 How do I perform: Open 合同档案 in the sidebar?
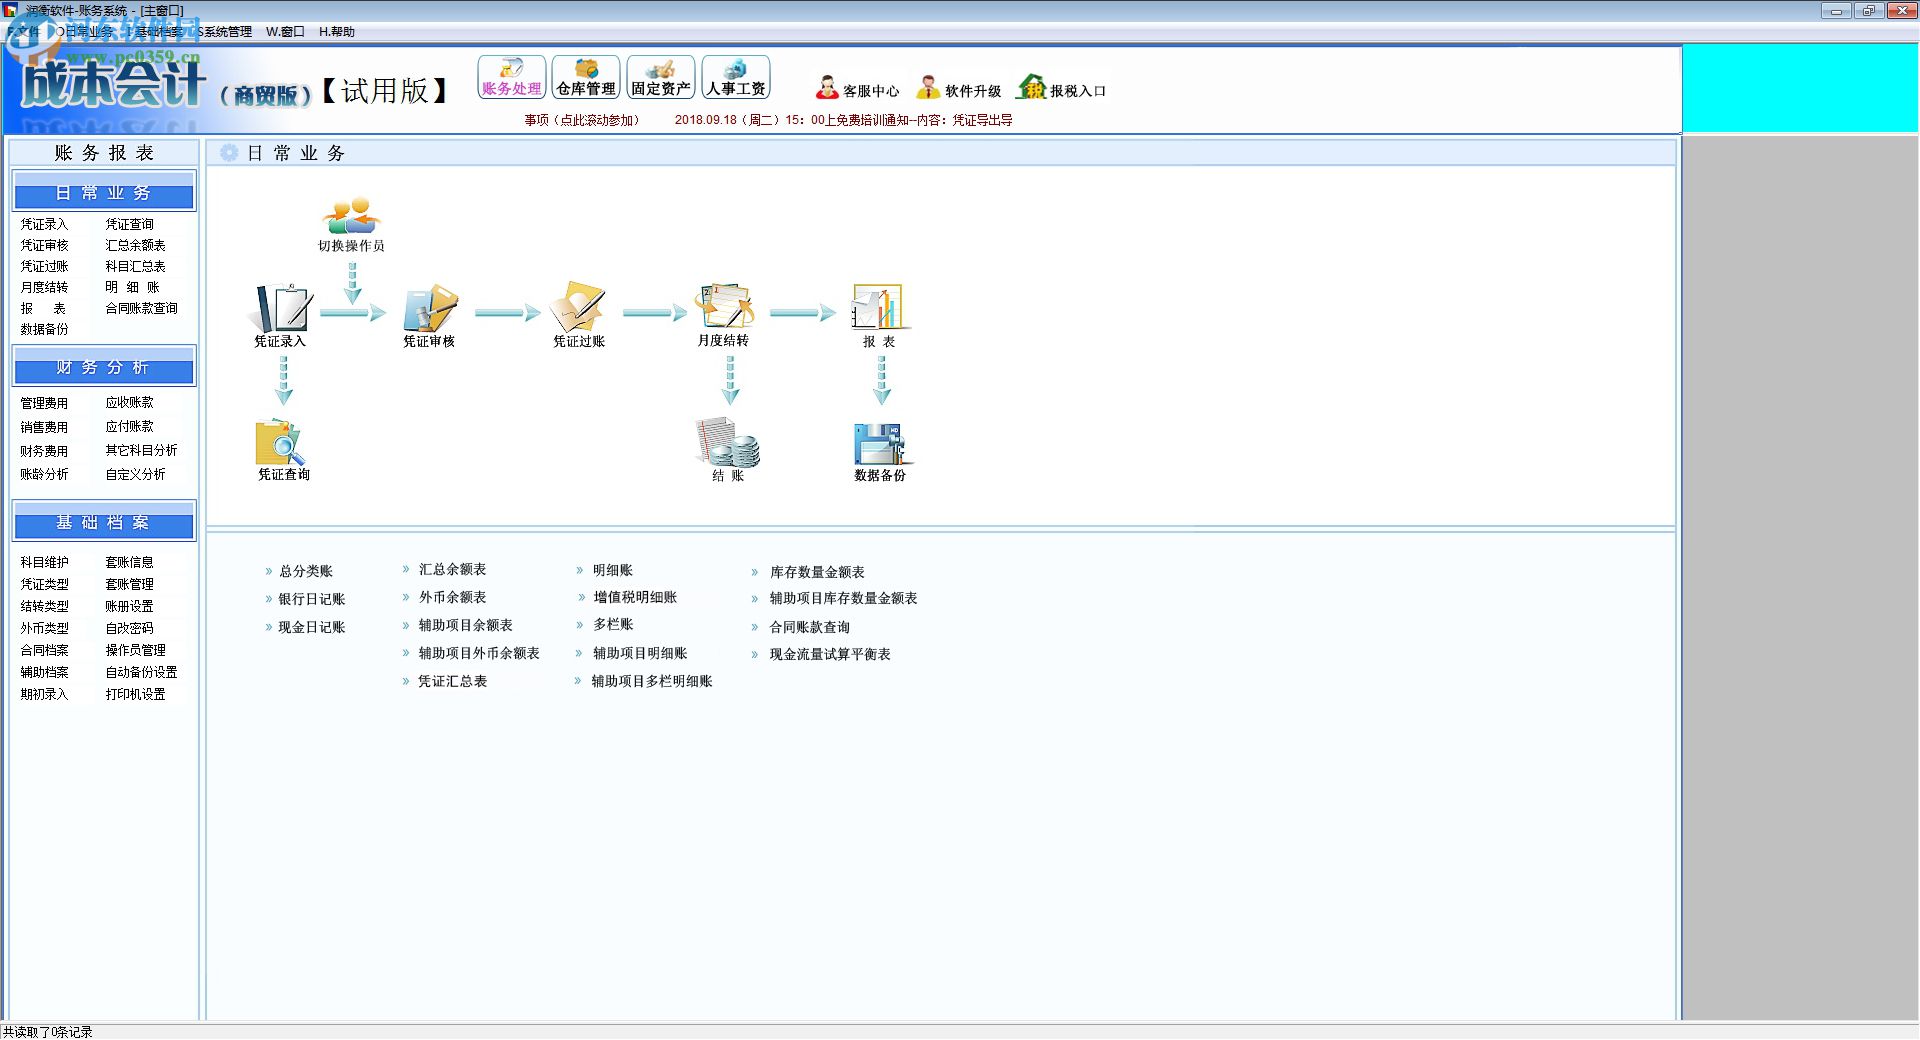[45, 650]
